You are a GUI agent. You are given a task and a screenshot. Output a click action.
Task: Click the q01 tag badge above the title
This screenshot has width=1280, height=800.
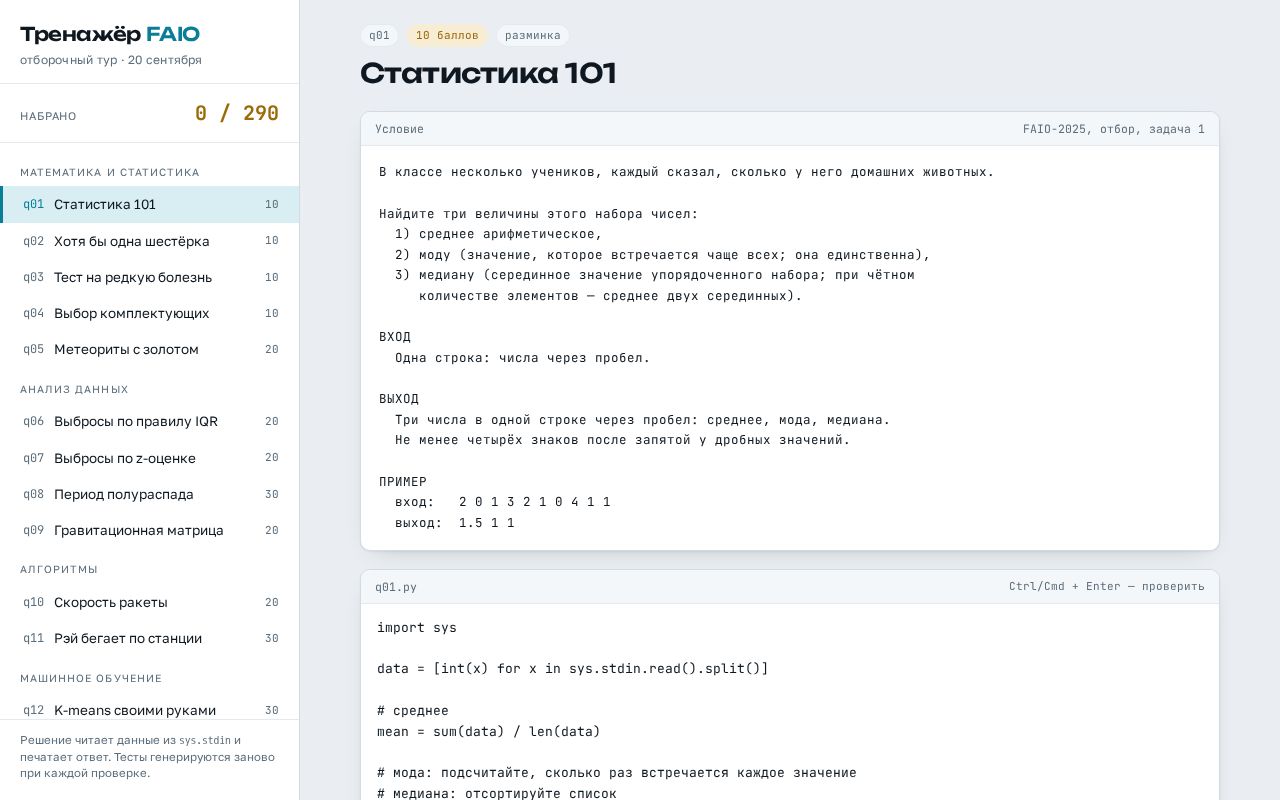pos(379,36)
